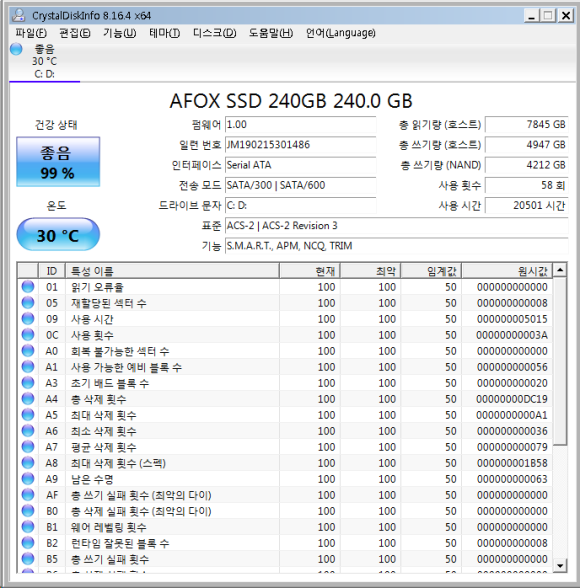The height and width of the screenshot is (588, 580).
Task: Click the scrollbar down arrow
Action: pyautogui.click(x=560, y=565)
